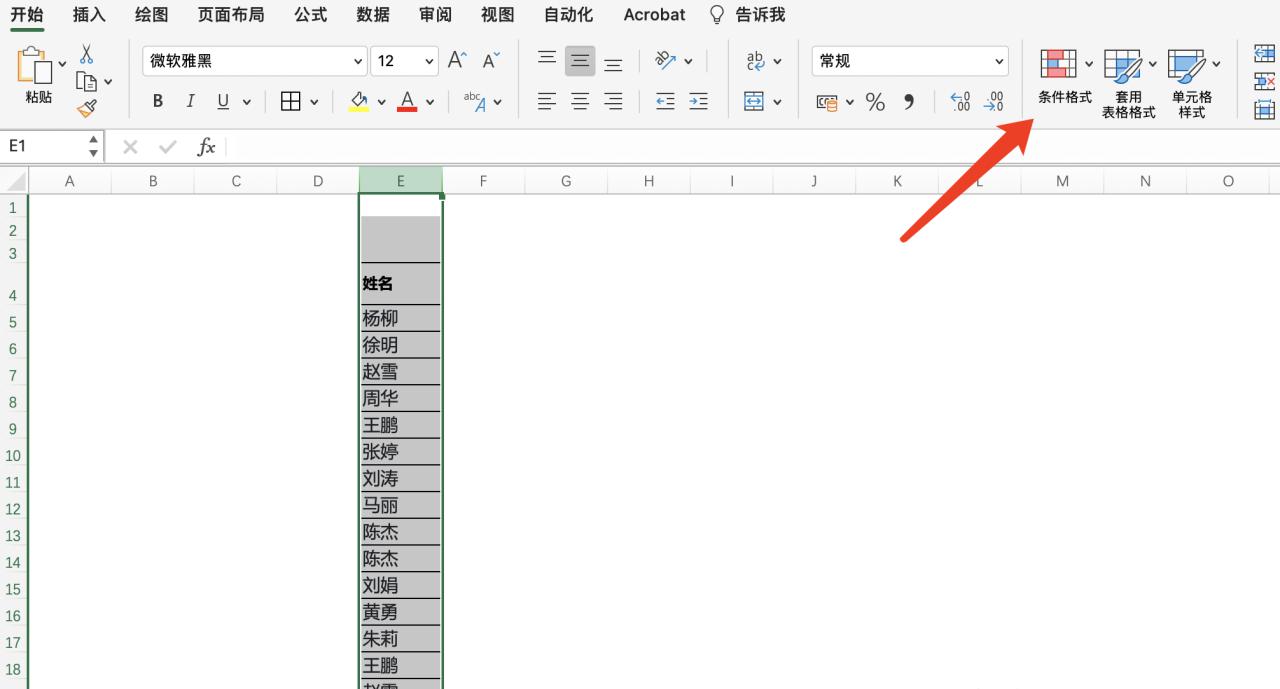Switch to the 审阅 tab
1280x689 pixels.
point(435,14)
